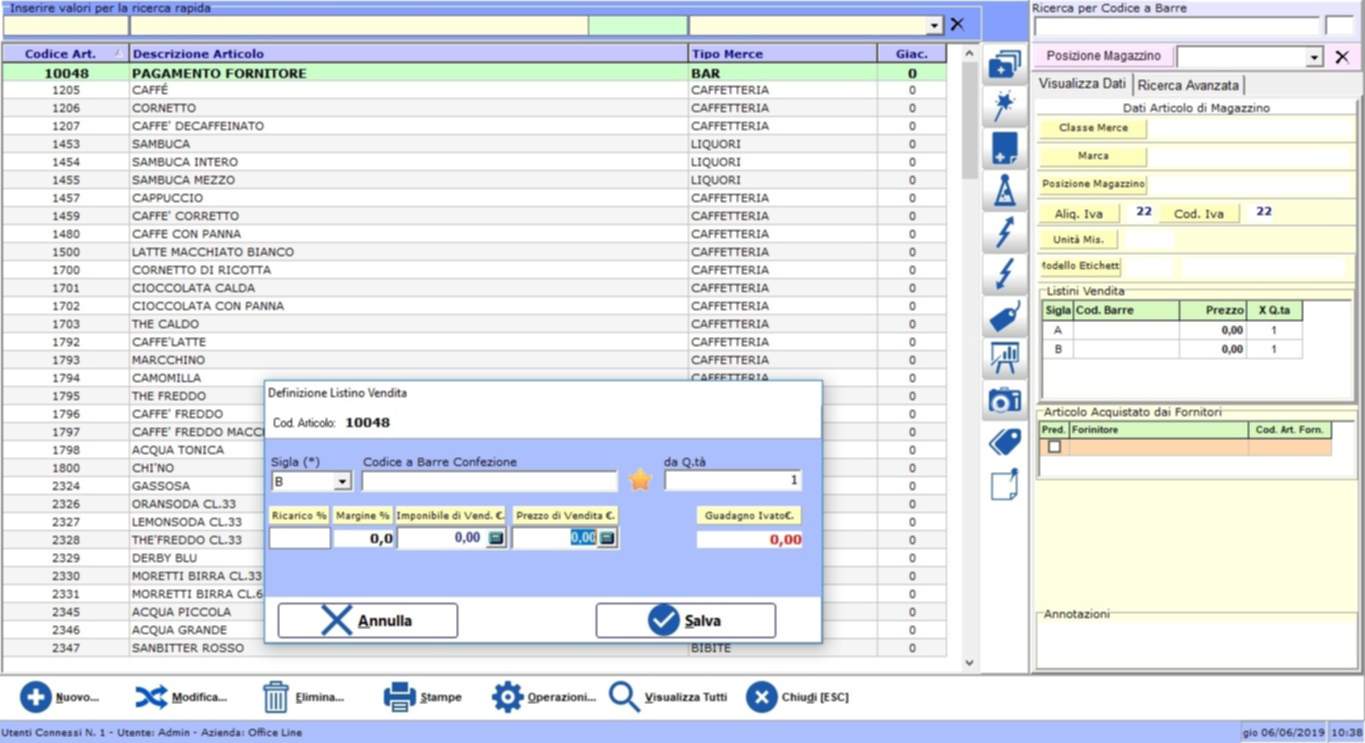This screenshot has width=1365, height=743.
Task: Click Cod. Iva button
Action: pos(1199,214)
